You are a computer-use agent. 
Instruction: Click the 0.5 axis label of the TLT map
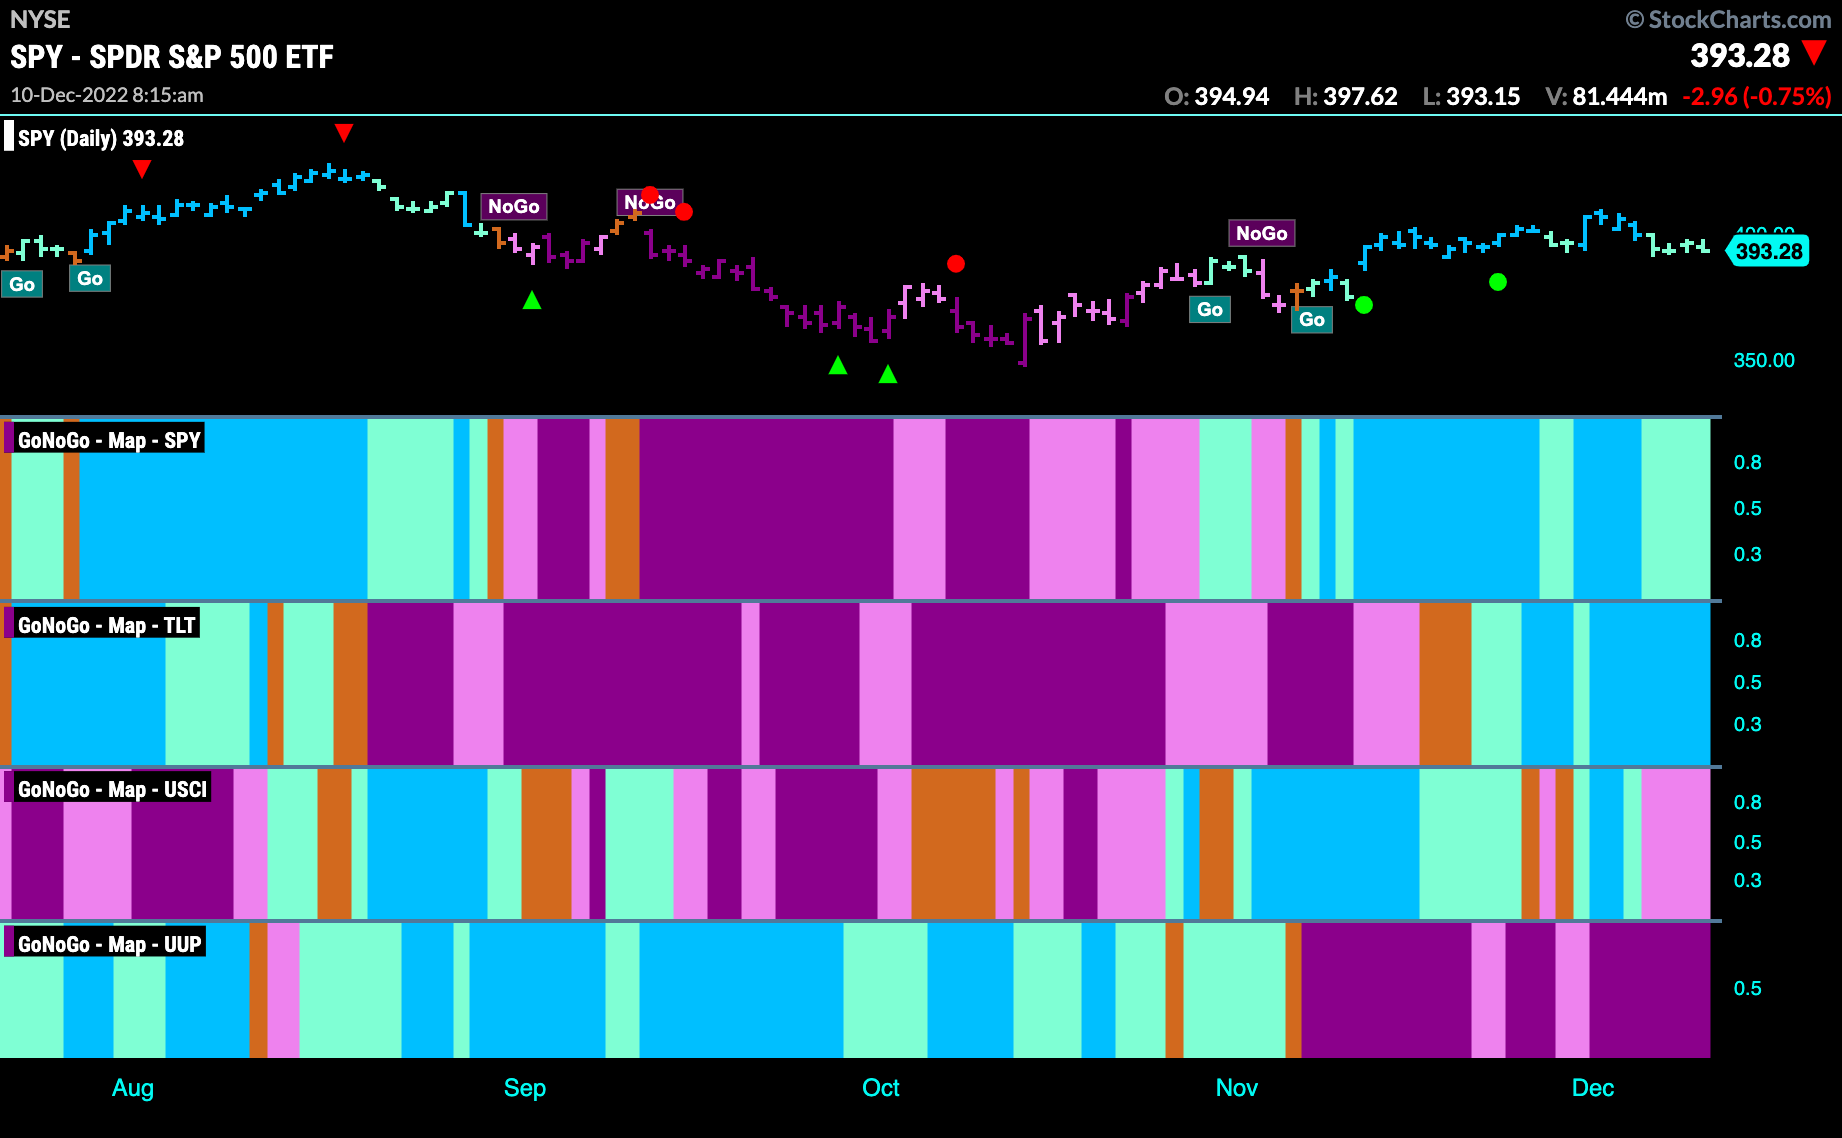[1748, 683]
